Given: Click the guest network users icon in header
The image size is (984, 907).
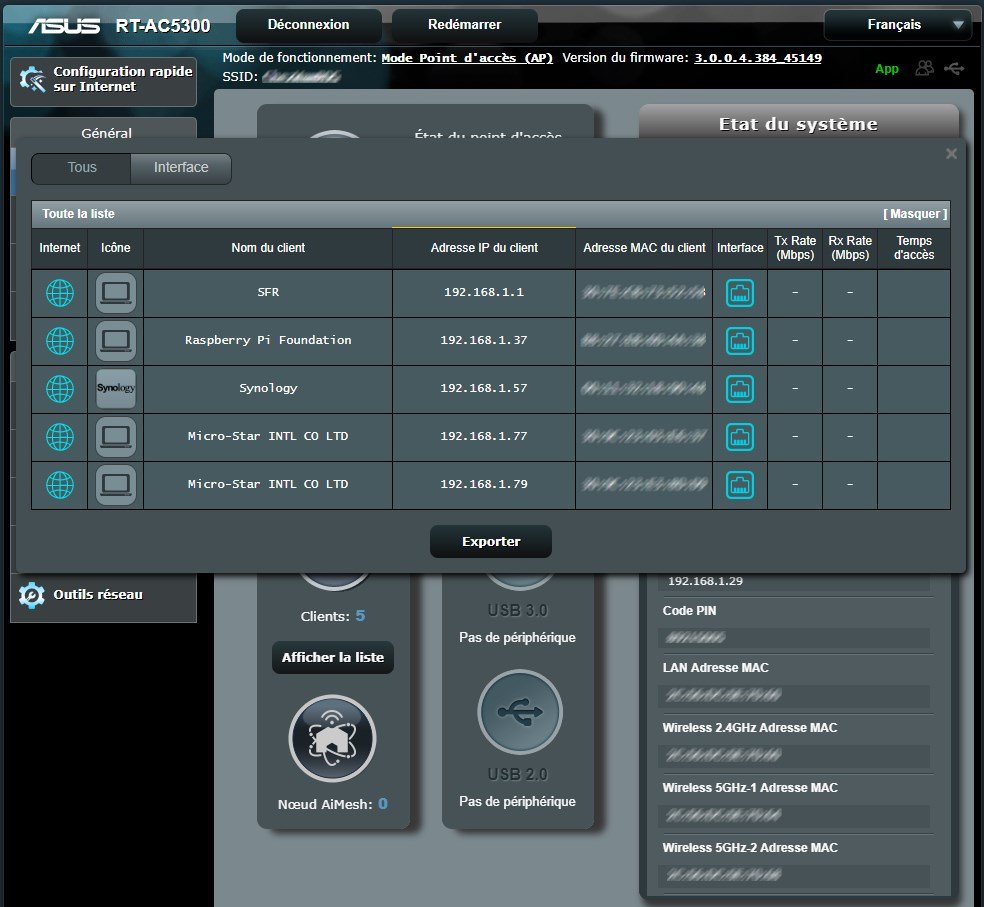Looking at the screenshot, I should (x=924, y=68).
